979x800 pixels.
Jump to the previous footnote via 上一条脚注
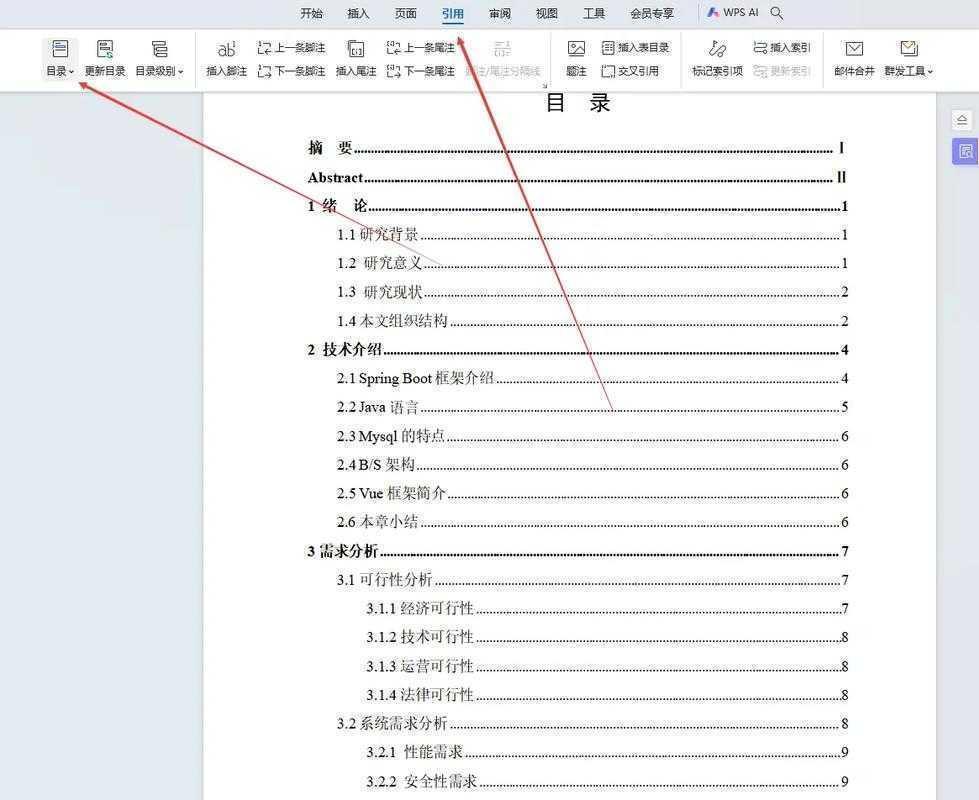point(289,46)
